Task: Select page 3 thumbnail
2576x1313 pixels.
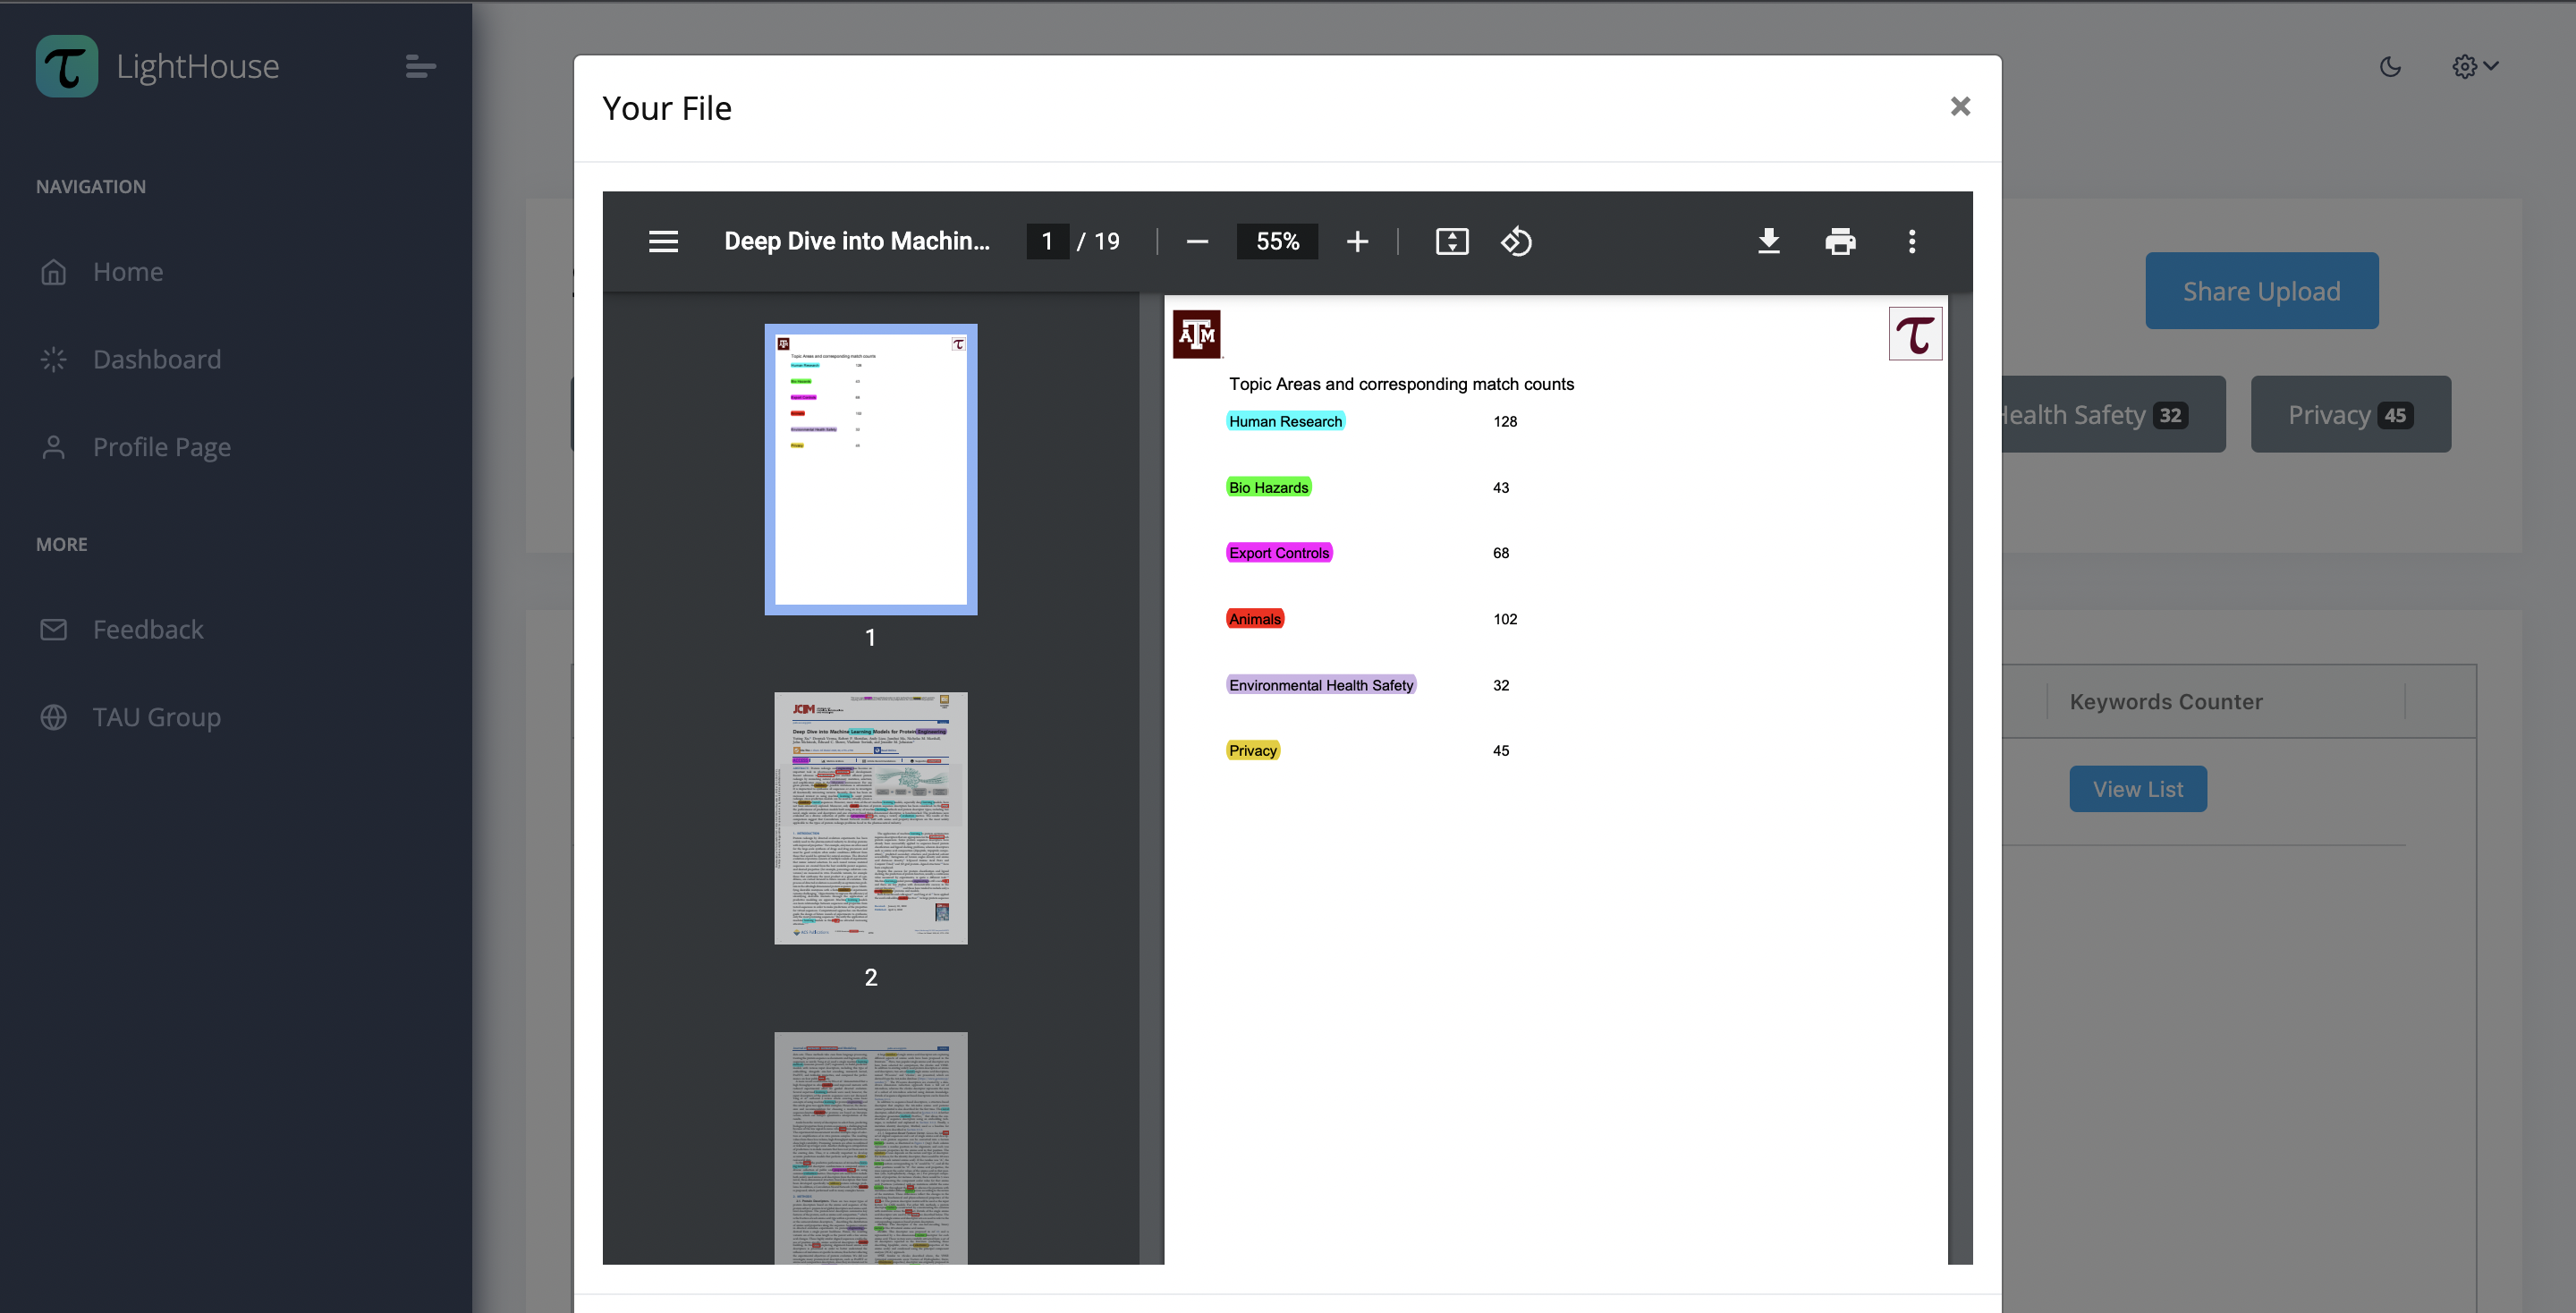Action: 870,1148
